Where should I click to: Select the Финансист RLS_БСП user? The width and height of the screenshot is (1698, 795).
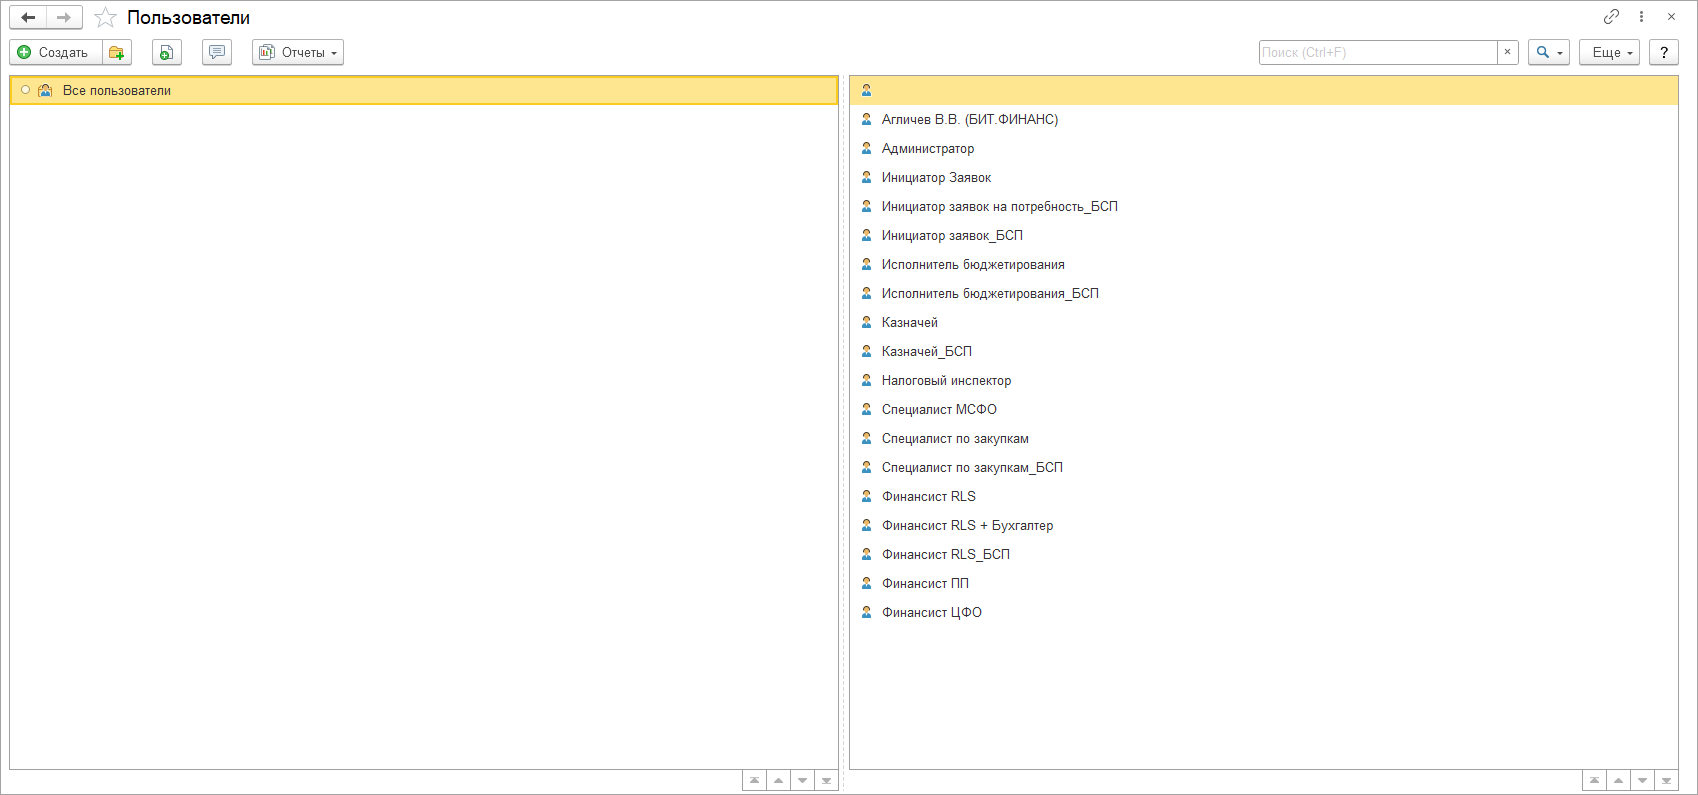[x=1264, y=554]
